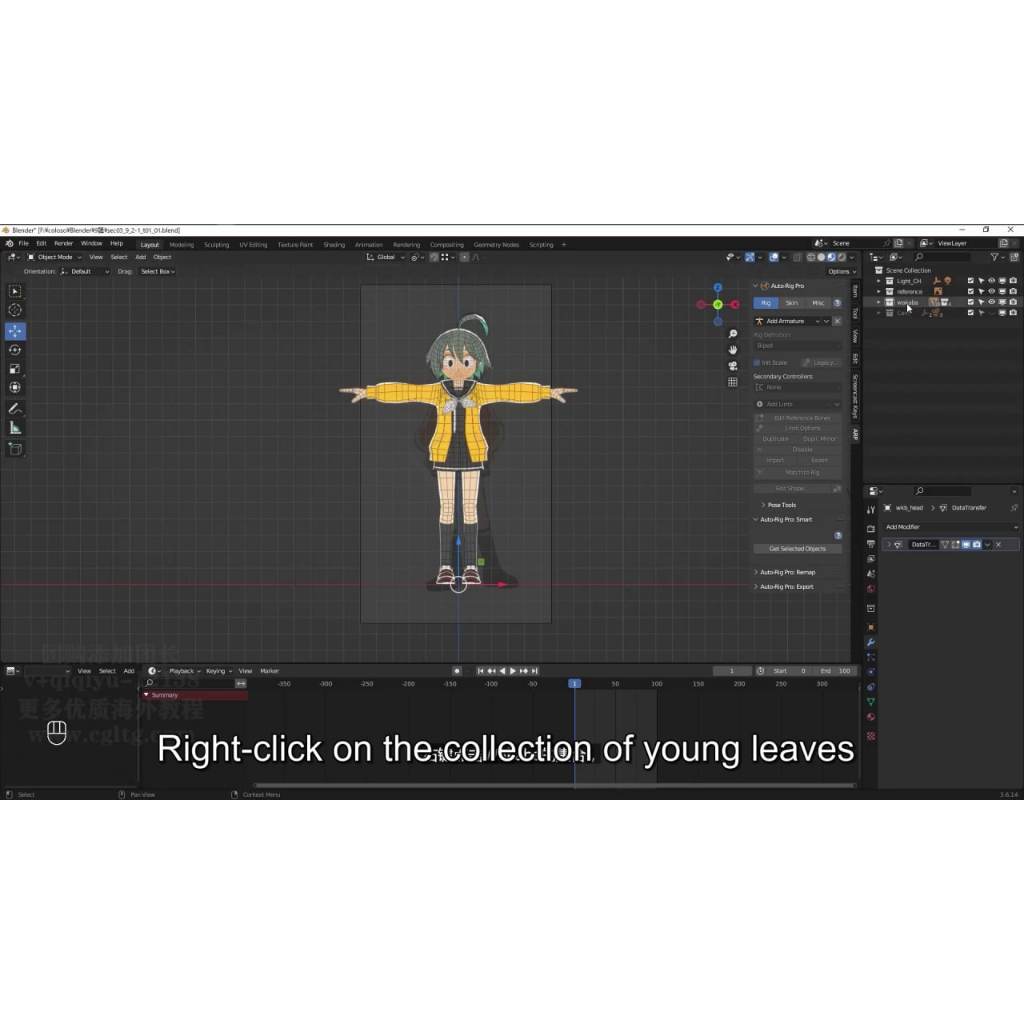The image size is (1024, 1024).
Task: Activate the Scale tool
Action: (15, 369)
